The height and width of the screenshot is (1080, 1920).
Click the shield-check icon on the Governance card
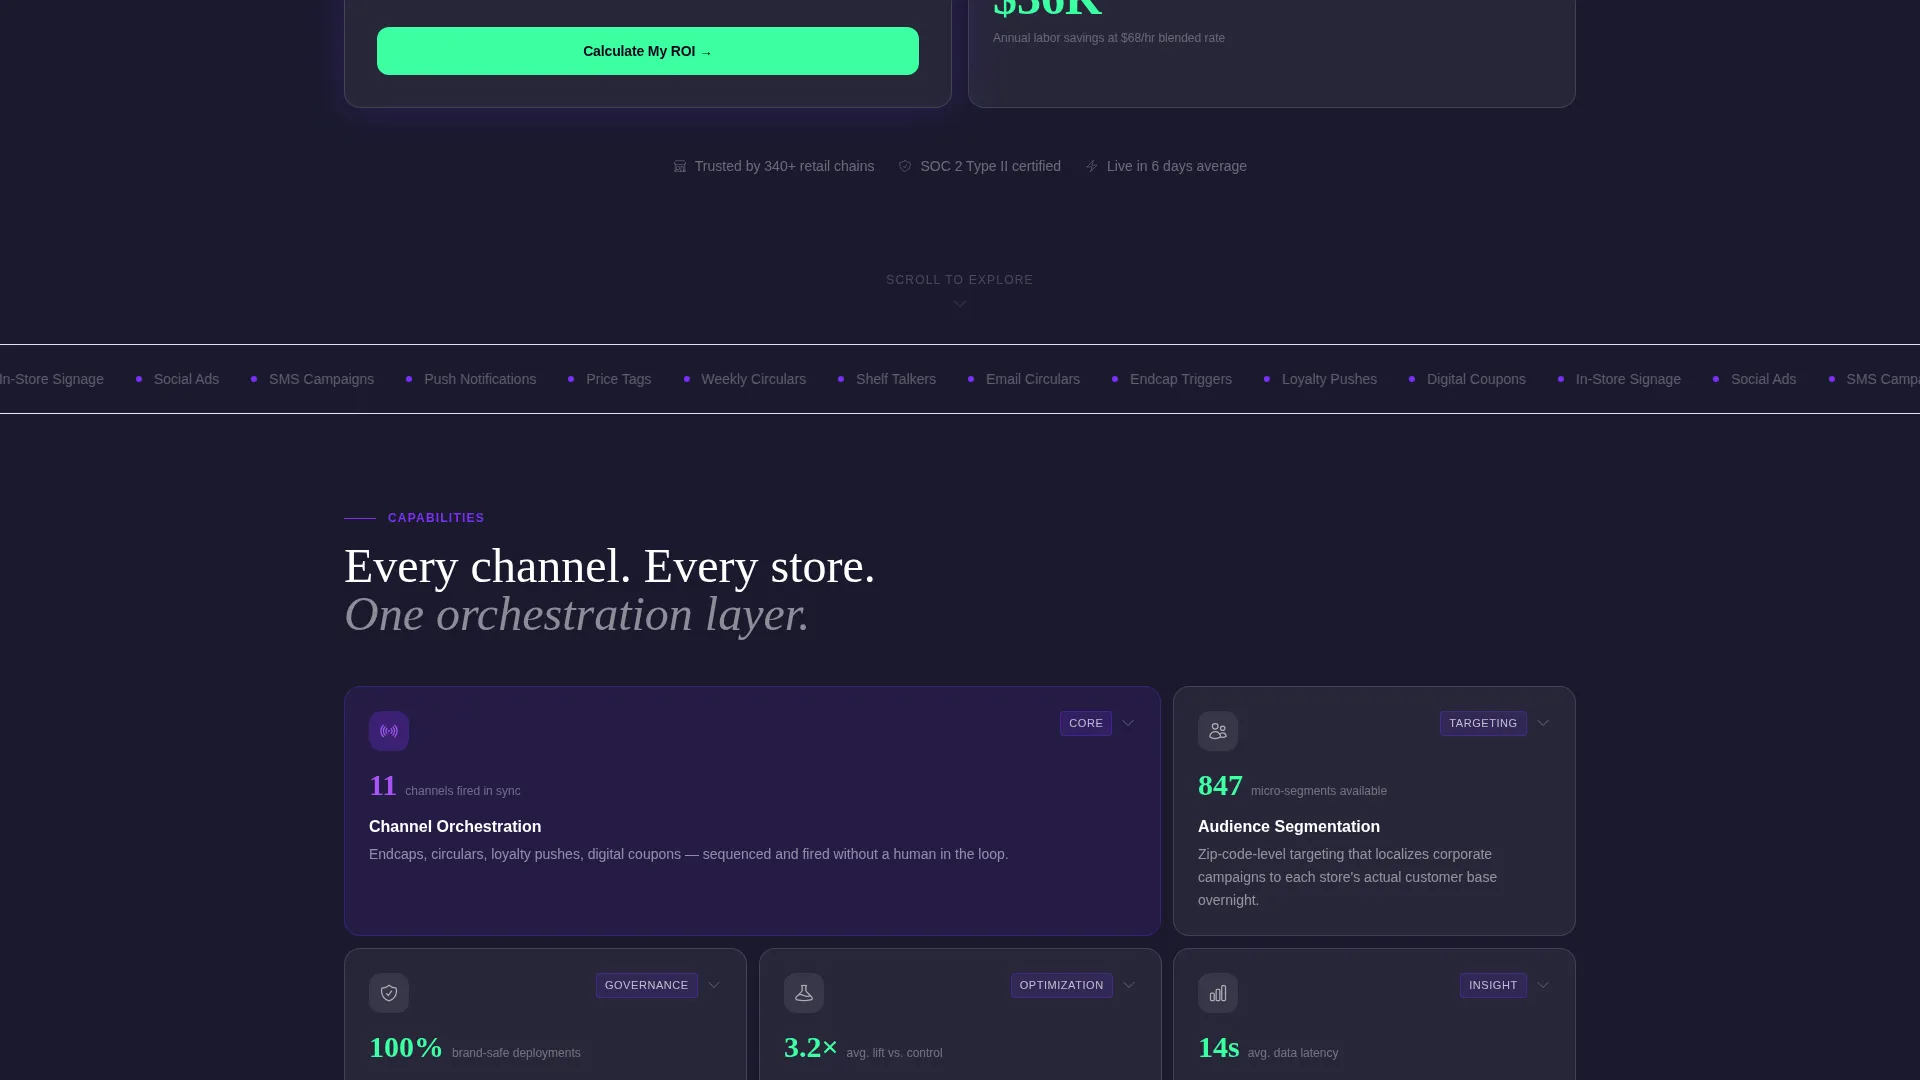389,993
